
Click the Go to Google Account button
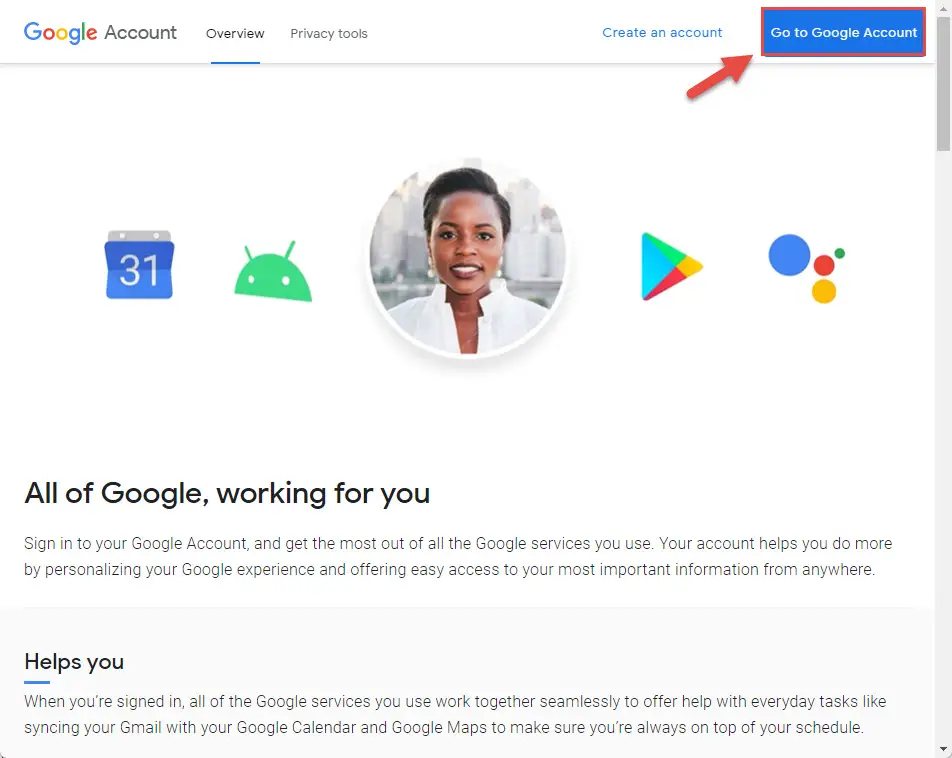click(x=843, y=32)
